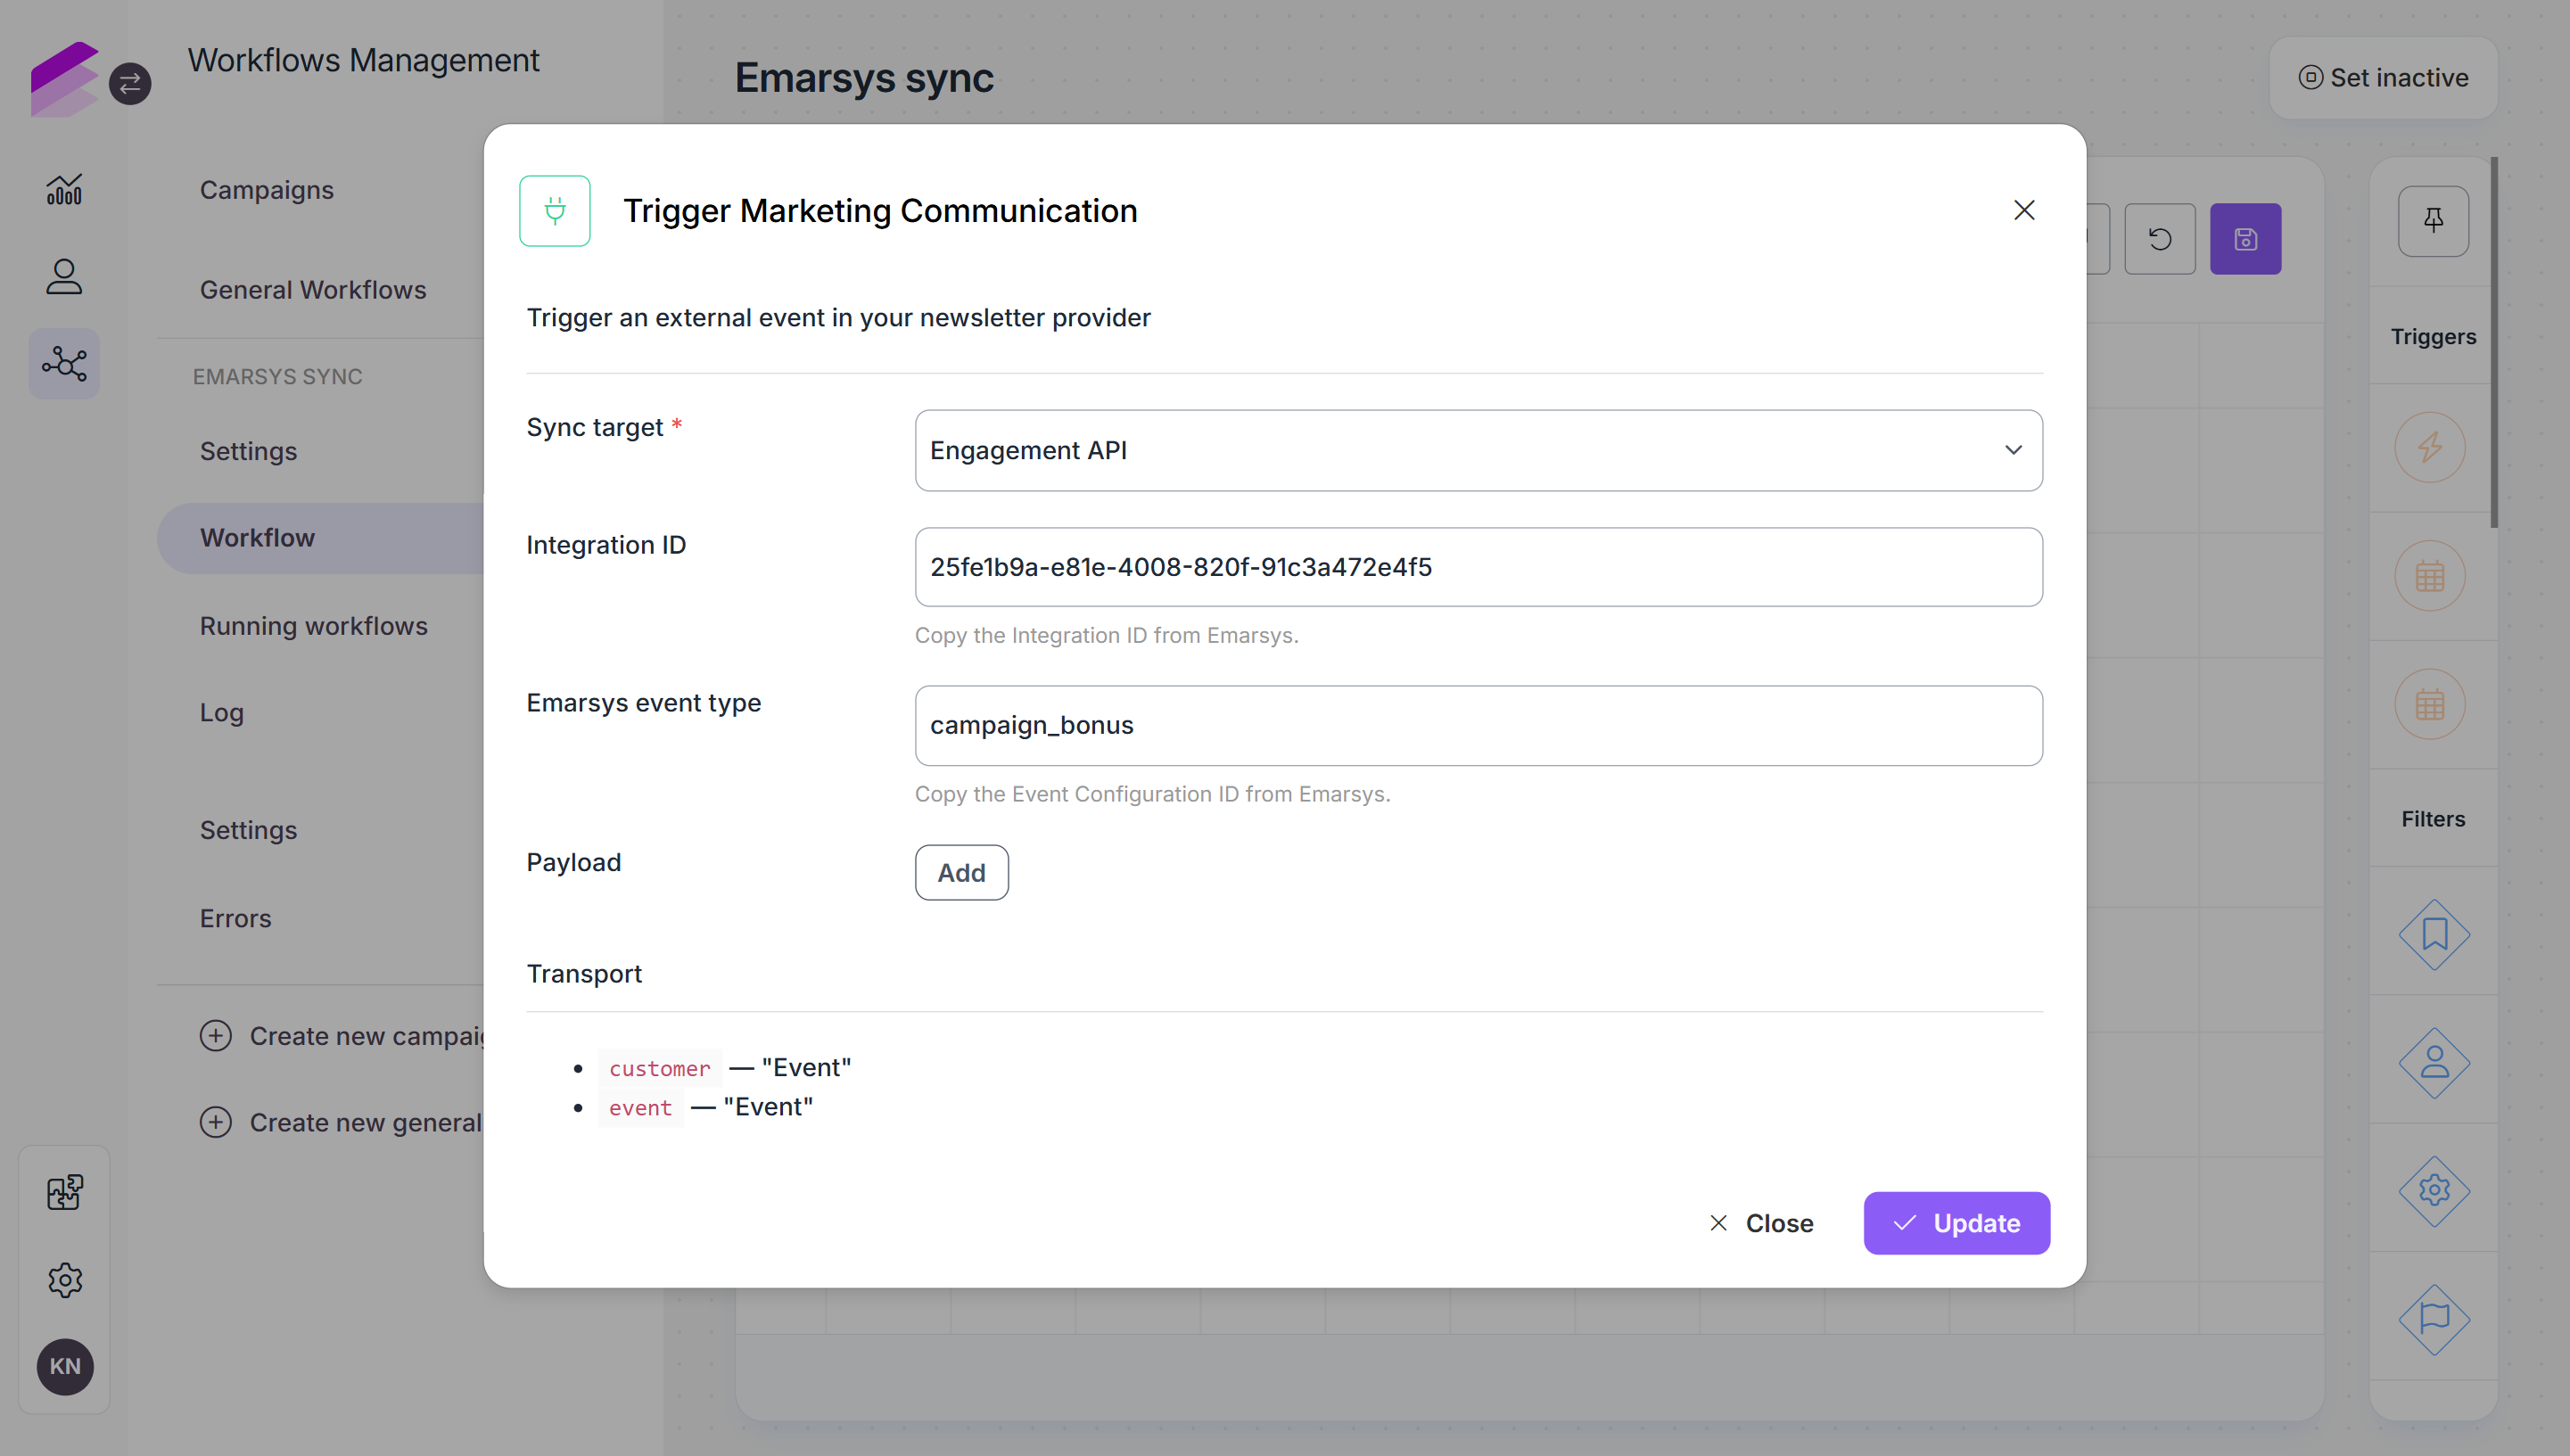Screen dimensions: 2570x1456
Task: Click the KN user avatar
Action: coord(65,1366)
